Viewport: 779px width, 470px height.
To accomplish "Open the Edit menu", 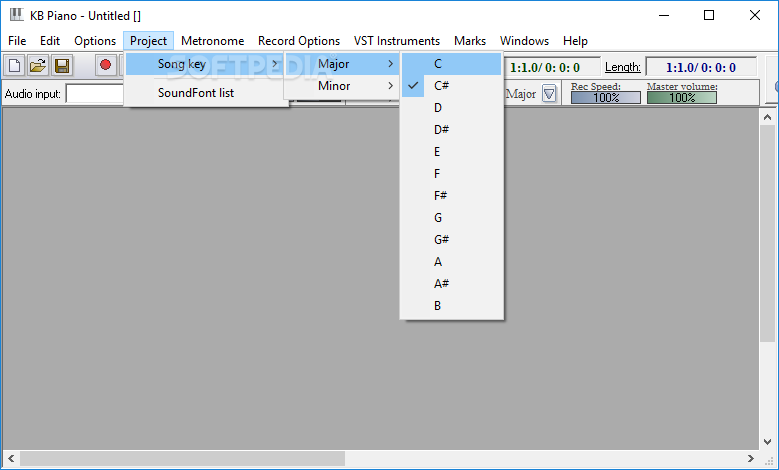I will pyautogui.click(x=50, y=41).
